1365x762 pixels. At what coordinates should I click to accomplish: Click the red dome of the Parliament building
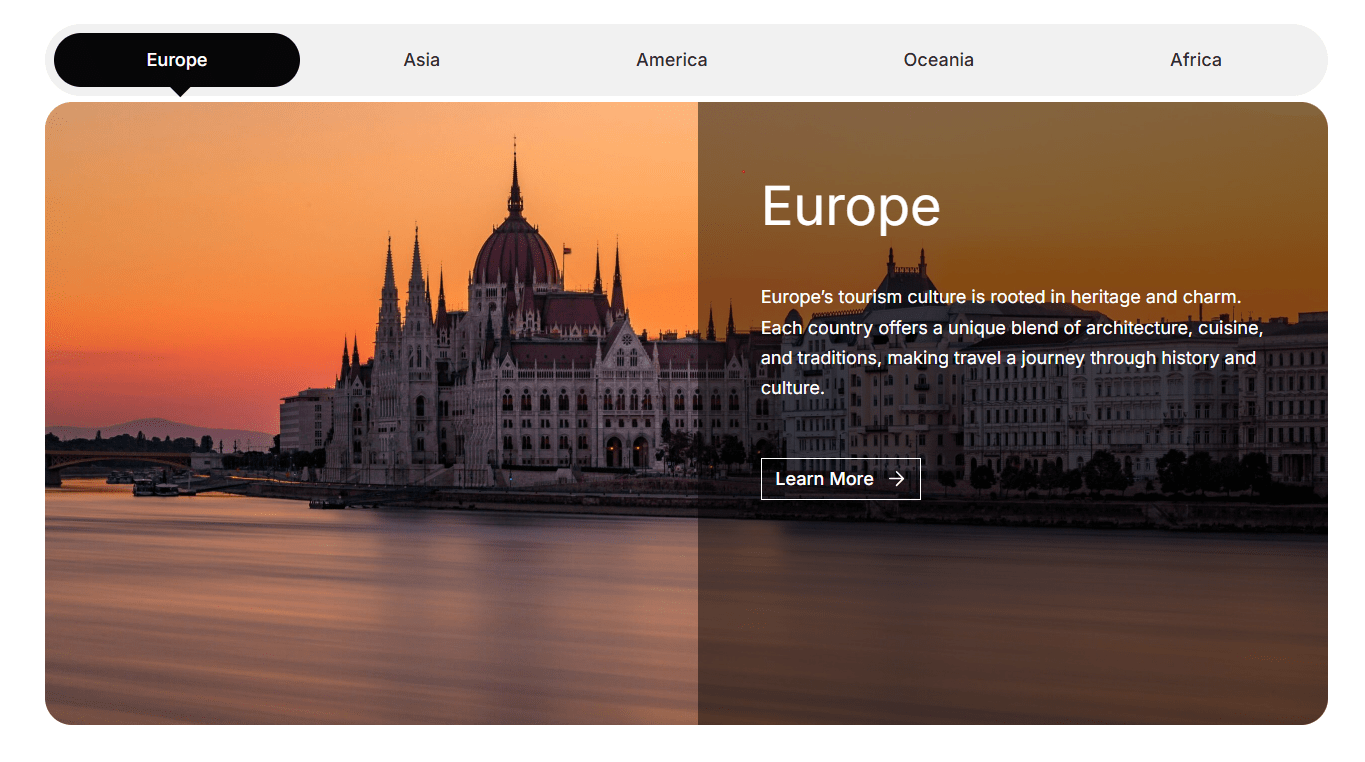[515, 255]
